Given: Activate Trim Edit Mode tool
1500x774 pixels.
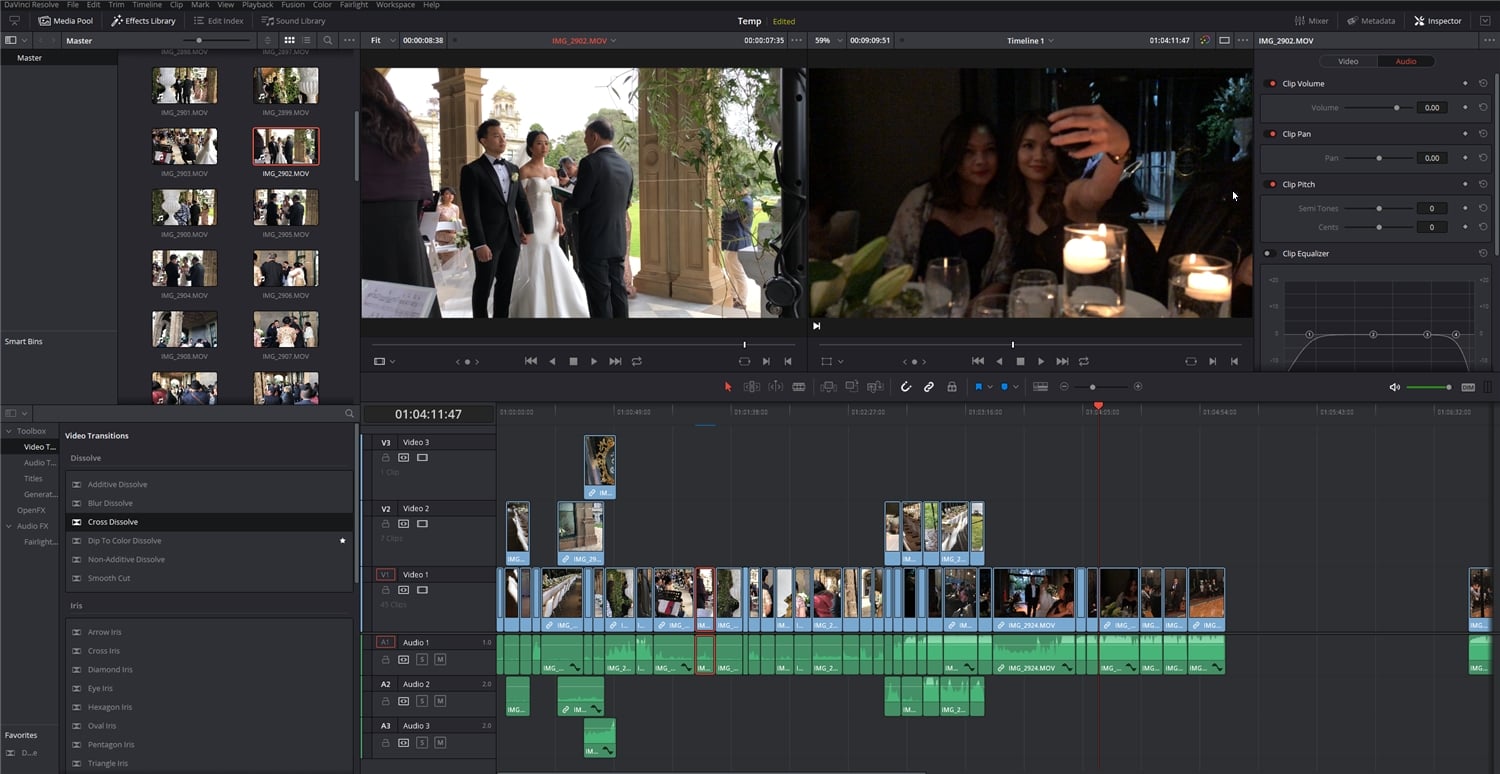Looking at the screenshot, I should click(x=751, y=387).
